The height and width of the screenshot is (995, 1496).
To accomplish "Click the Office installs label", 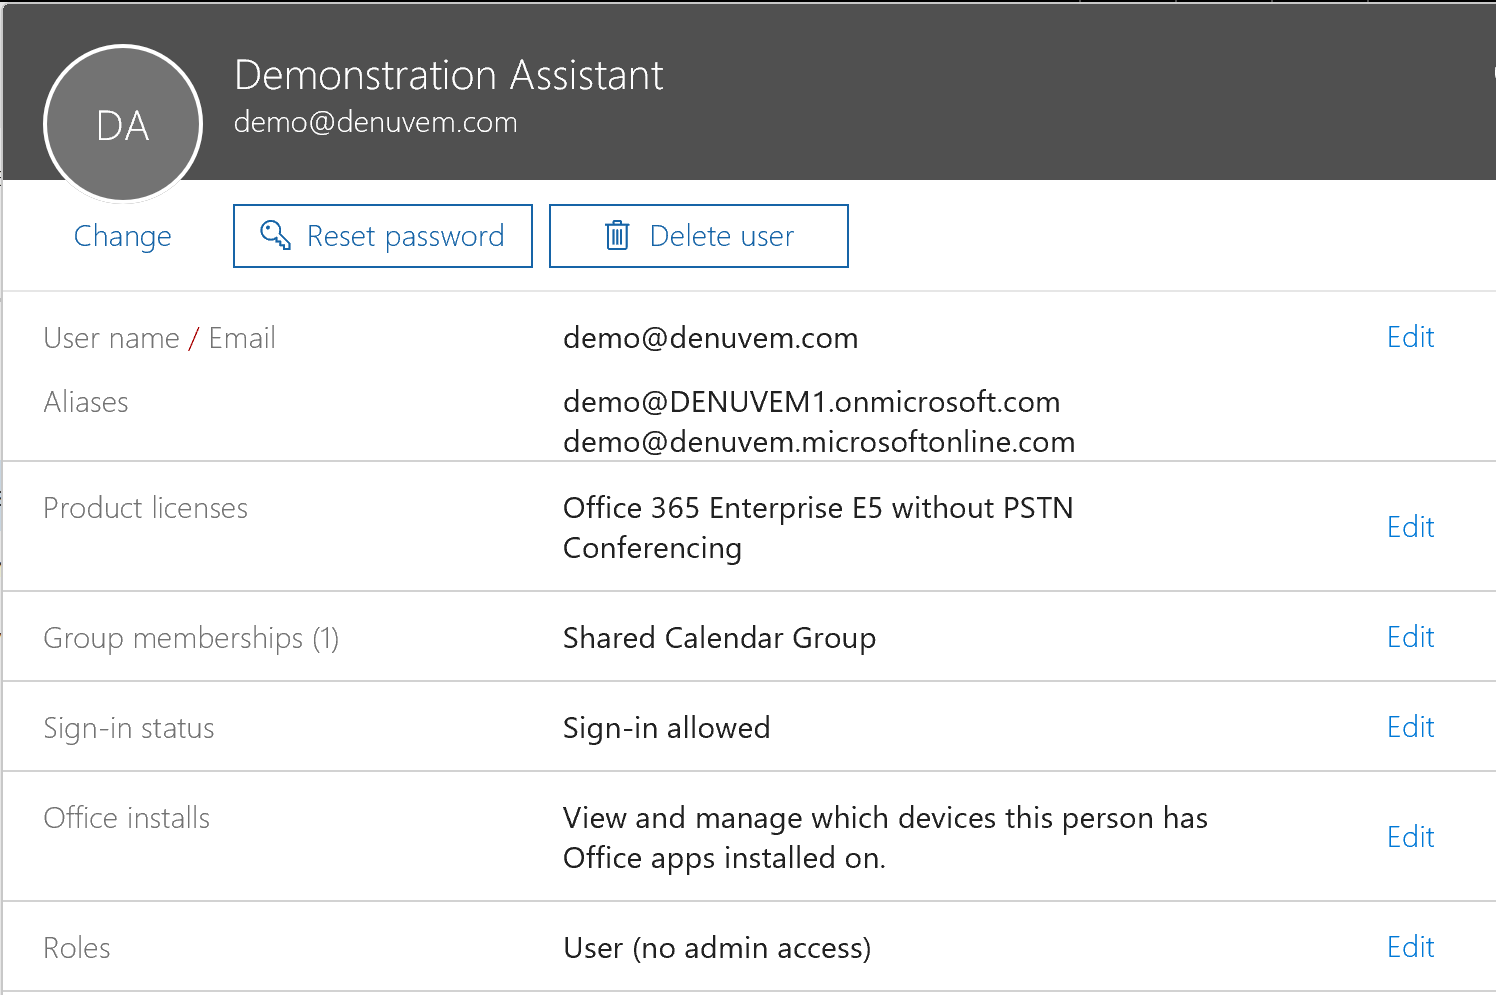I will pos(127,818).
